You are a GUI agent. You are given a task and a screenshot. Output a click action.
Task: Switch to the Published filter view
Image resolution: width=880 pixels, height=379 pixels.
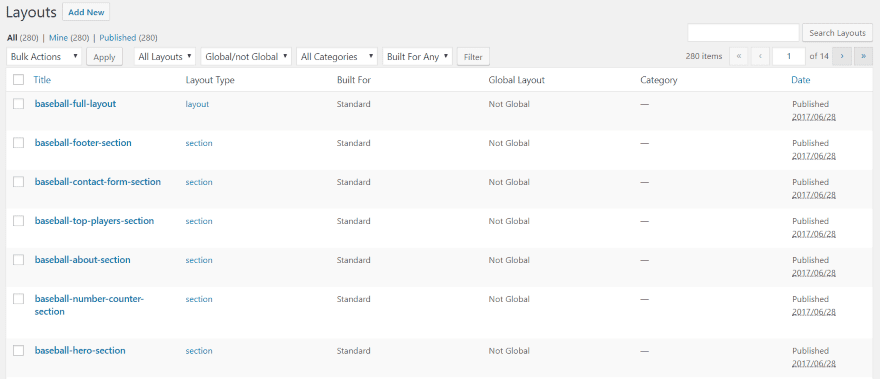(117, 38)
